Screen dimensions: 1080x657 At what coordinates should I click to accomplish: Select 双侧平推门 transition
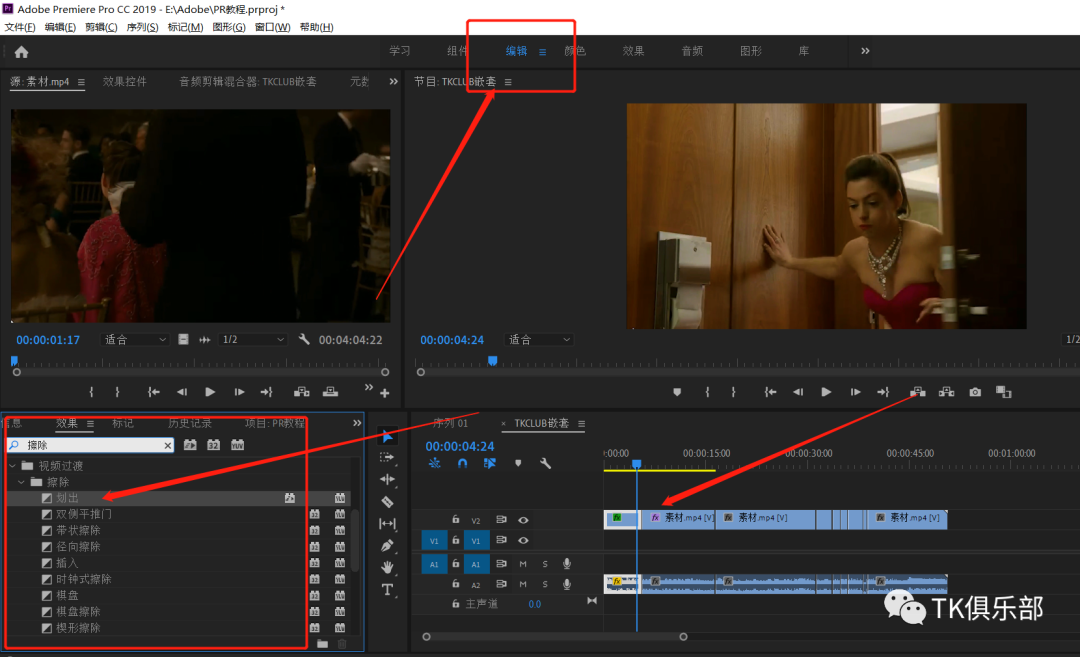pos(84,514)
